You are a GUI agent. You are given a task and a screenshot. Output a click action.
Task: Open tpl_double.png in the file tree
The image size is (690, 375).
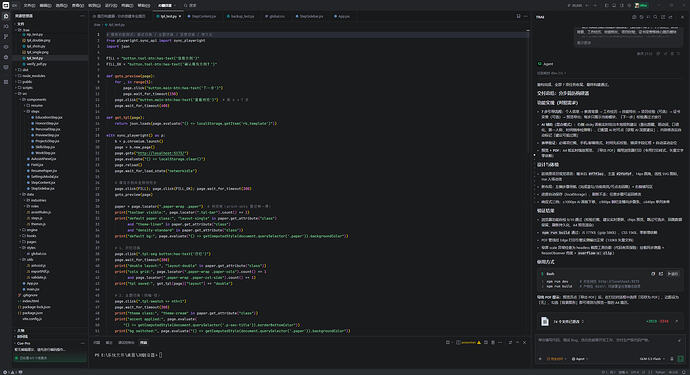[x=36, y=40]
